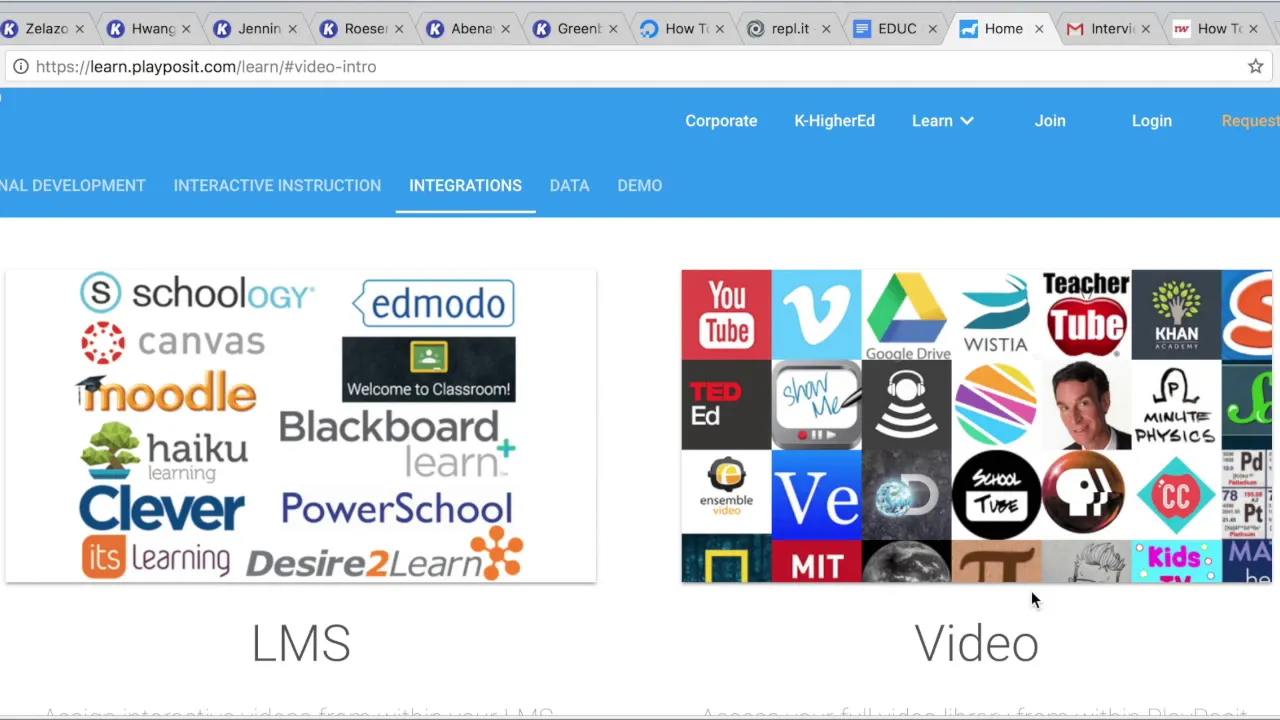The width and height of the screenshot is (1280, 720).
Task: Switch to the Gmail Intervie browser tab
Action: pyautogui.click(x=1110, y=29)
